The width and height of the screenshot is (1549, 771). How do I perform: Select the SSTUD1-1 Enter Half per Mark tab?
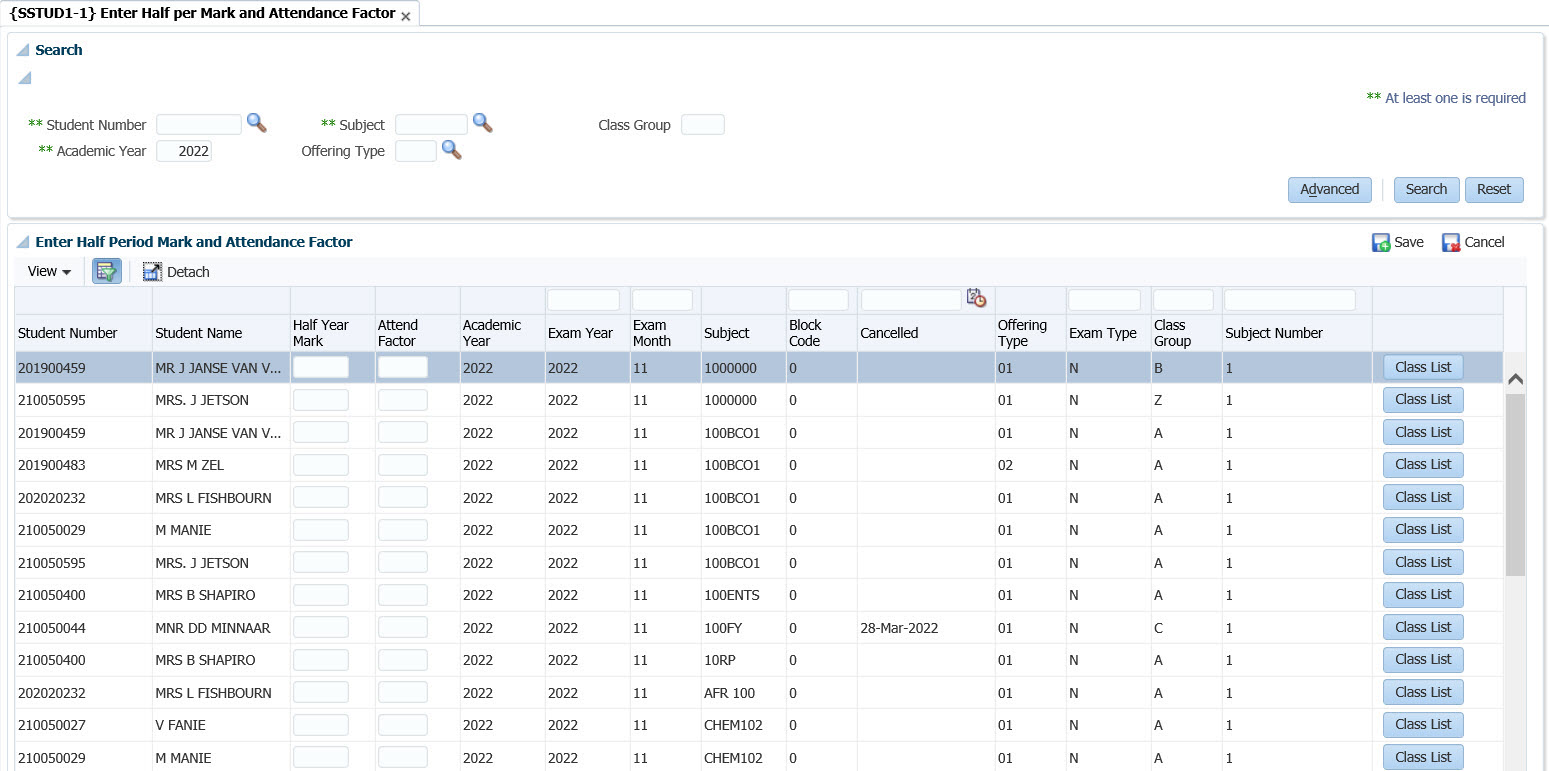(201, 14)
